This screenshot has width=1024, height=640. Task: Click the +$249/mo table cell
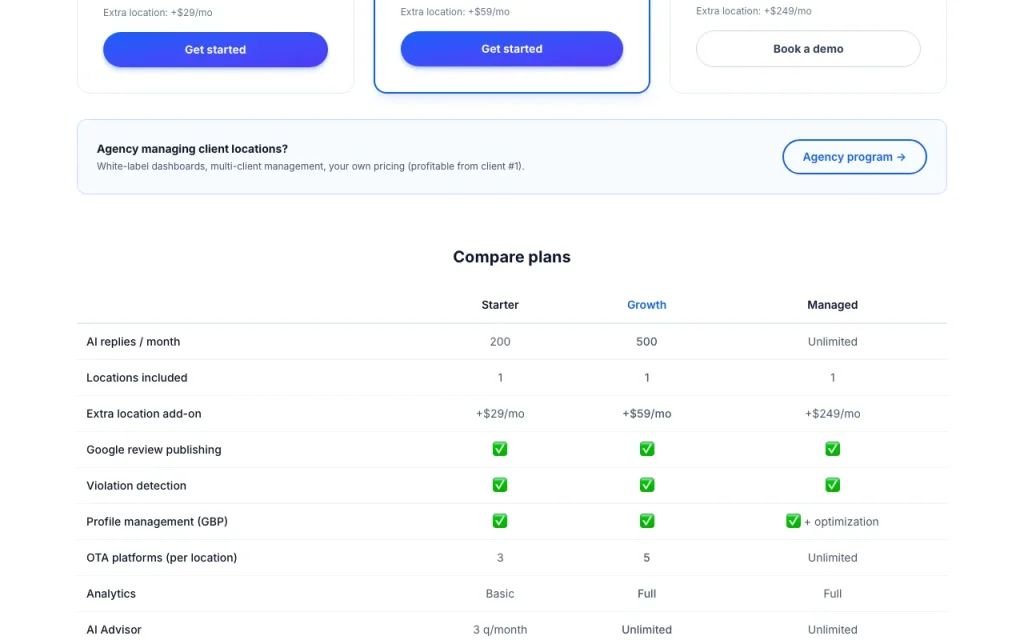(832, 413)
